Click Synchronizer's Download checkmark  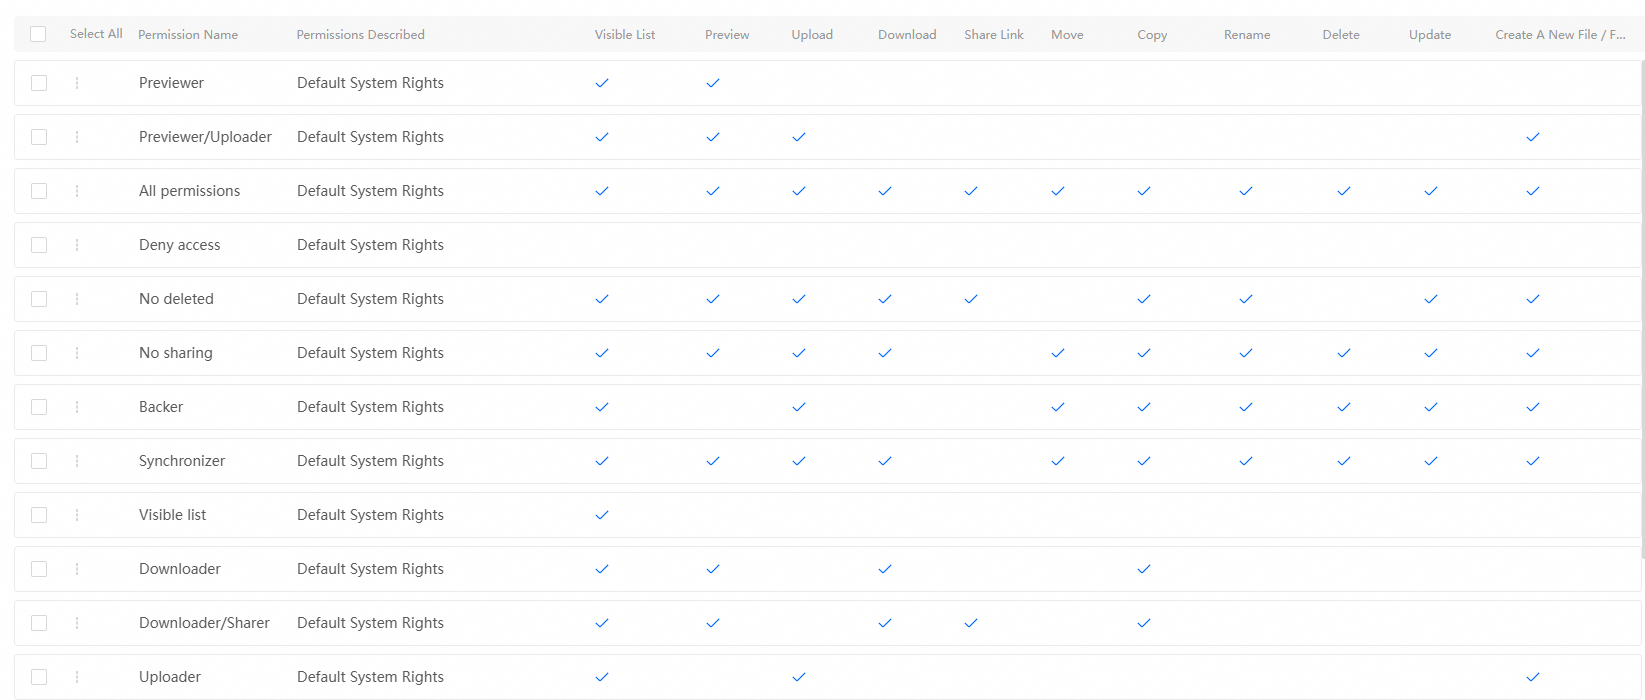pos(885,461)
